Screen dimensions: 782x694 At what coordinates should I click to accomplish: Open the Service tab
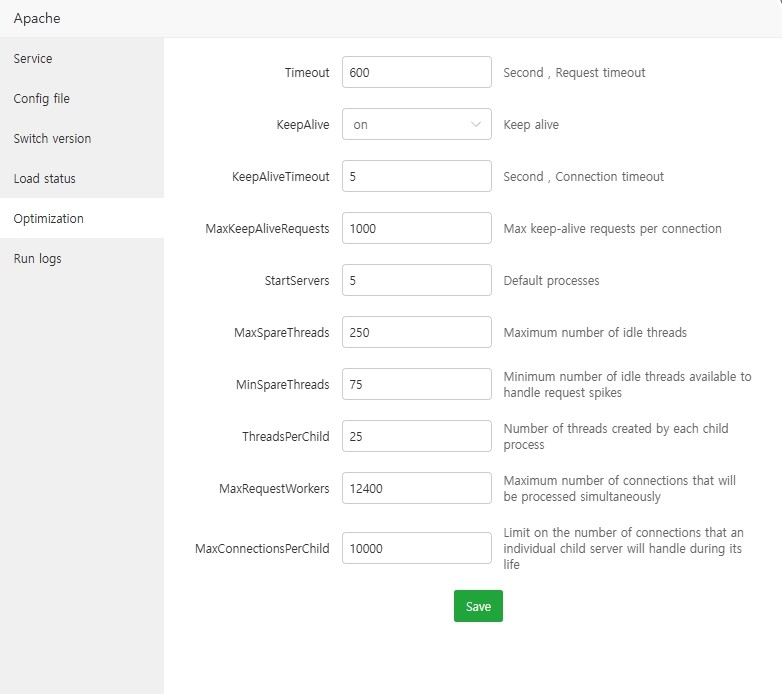(33, 59)
